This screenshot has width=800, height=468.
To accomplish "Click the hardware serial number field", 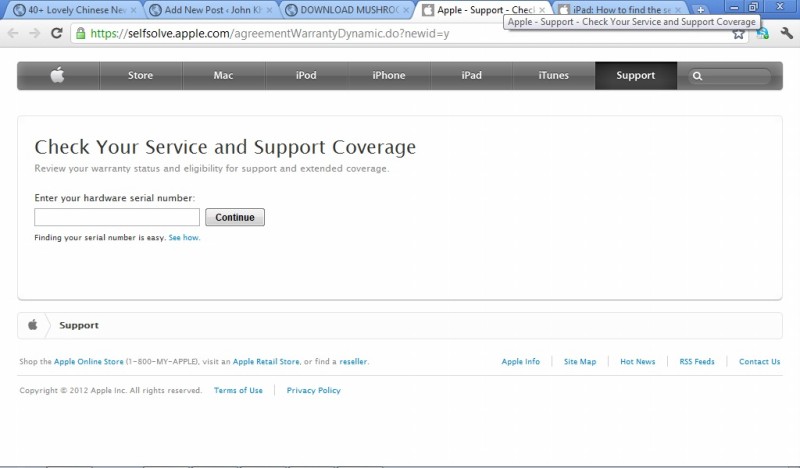I will coord(117,217).
